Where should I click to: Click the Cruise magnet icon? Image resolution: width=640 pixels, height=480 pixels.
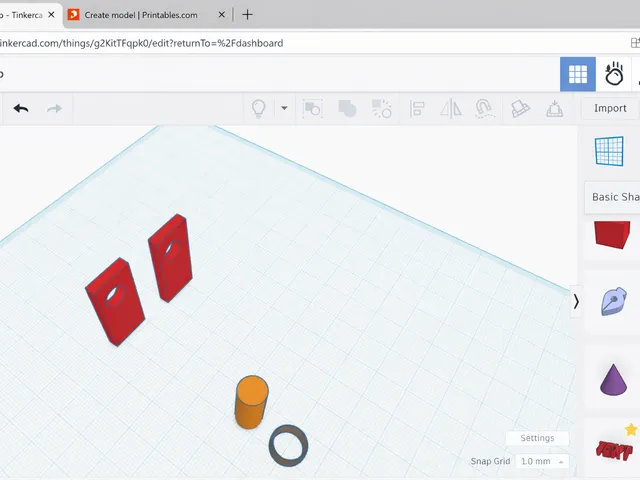[x=484, y=109]
